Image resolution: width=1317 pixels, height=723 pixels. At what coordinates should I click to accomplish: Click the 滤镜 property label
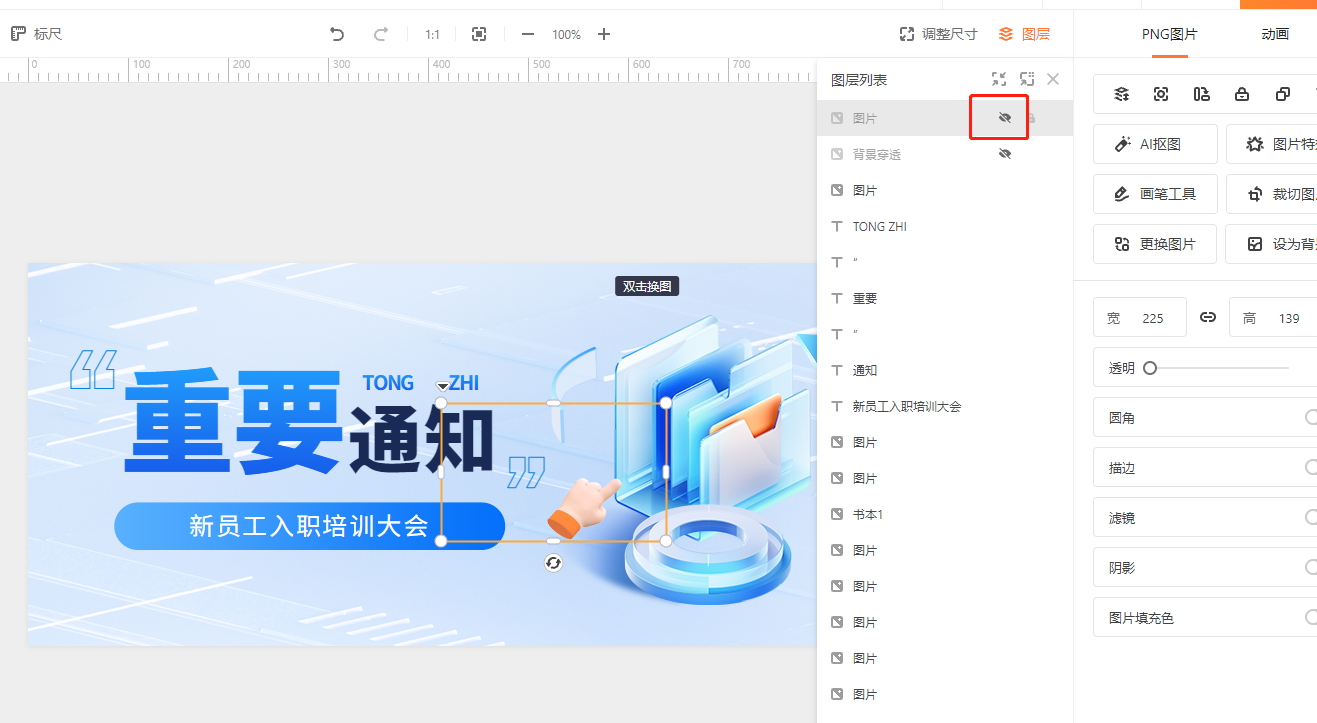point(1122,518)
